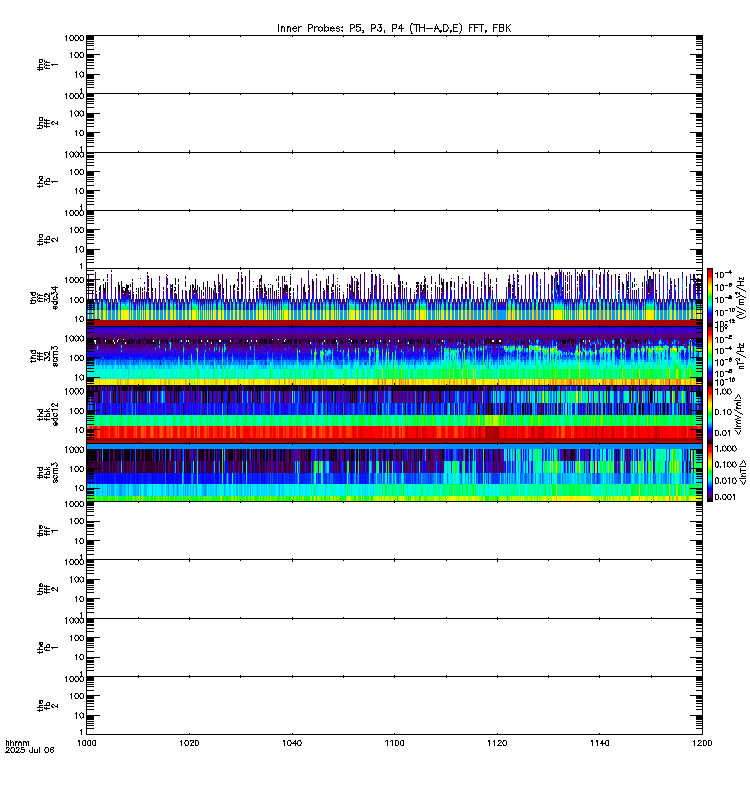This screenshot has height=800, width=750.
Task: Click the '0.001' tick on the <|nT|> color bar
Action: pos(726,497)
